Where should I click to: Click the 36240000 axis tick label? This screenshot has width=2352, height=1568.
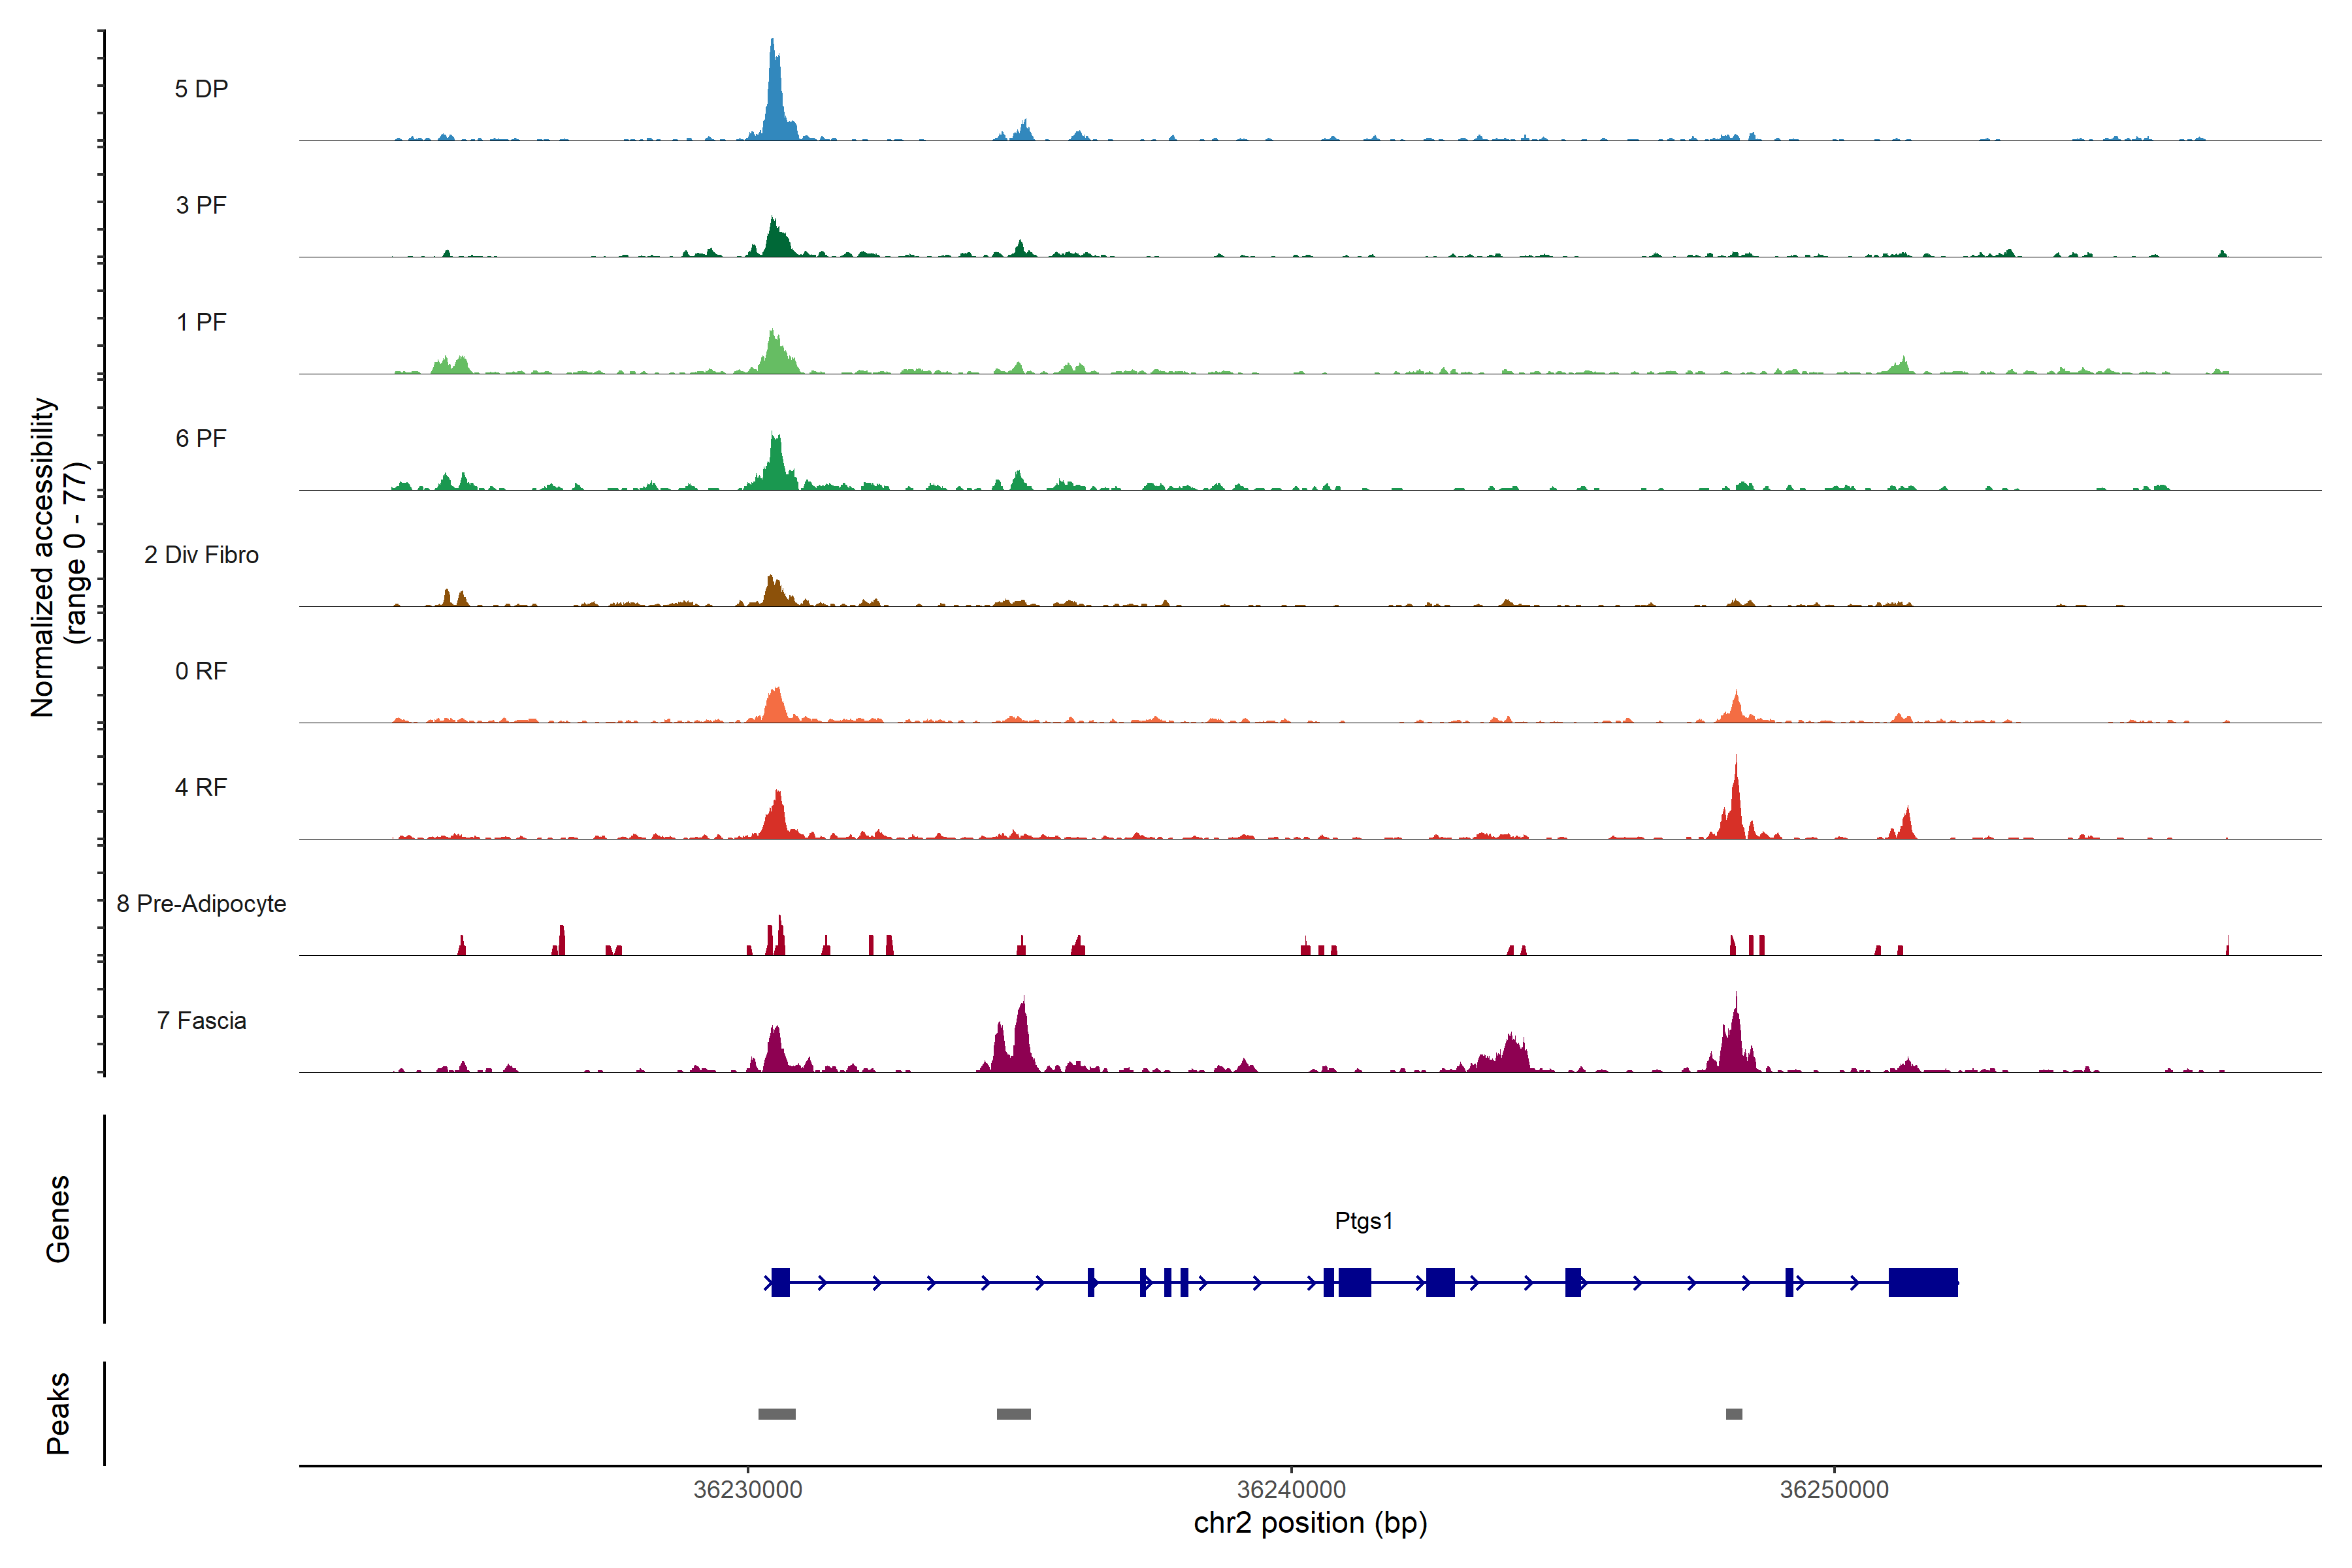1291,1489
